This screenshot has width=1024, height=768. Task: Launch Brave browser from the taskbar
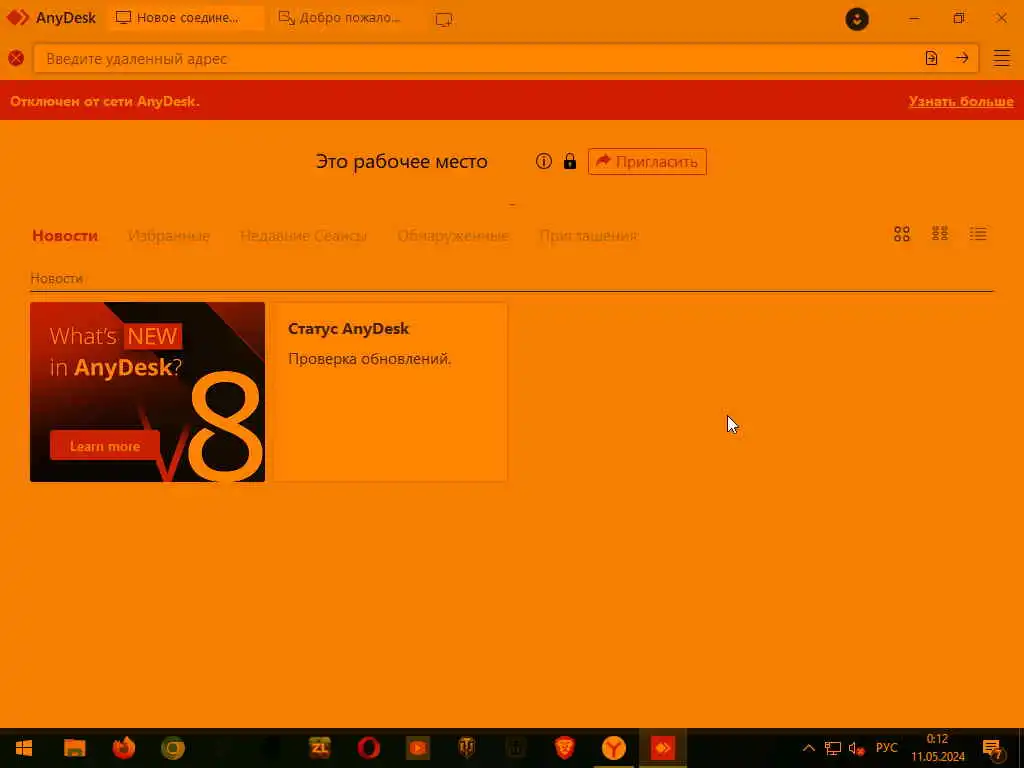565,748
